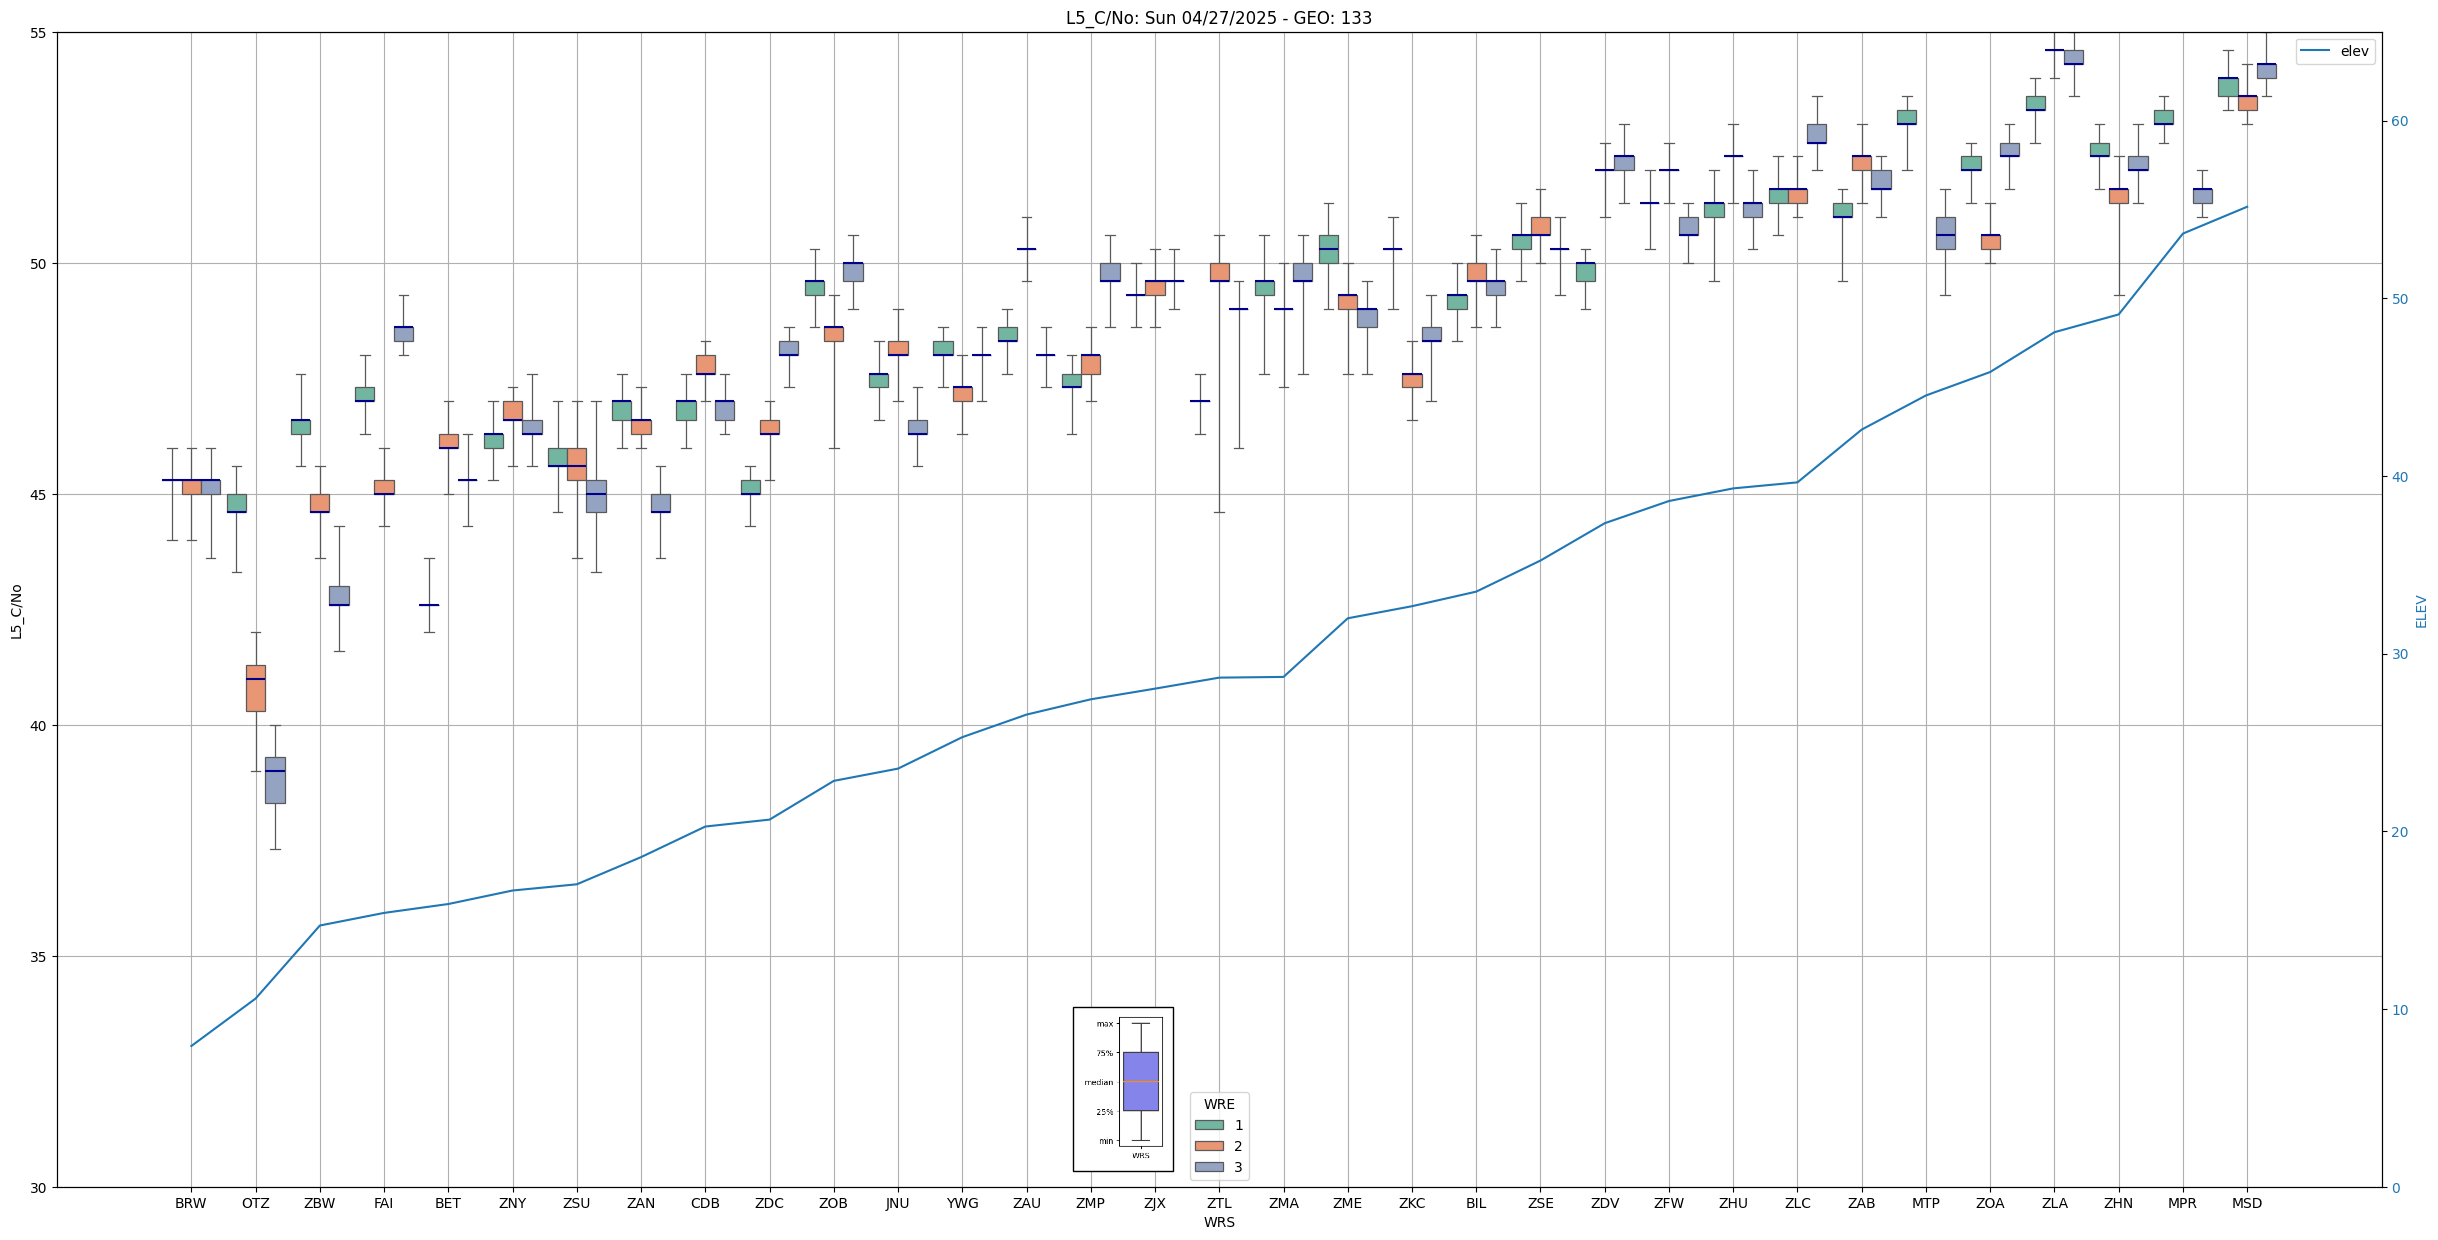This screenshot has height=1240, width=2438.
Task: Click the WRE legend title
Action: 1219,1104
